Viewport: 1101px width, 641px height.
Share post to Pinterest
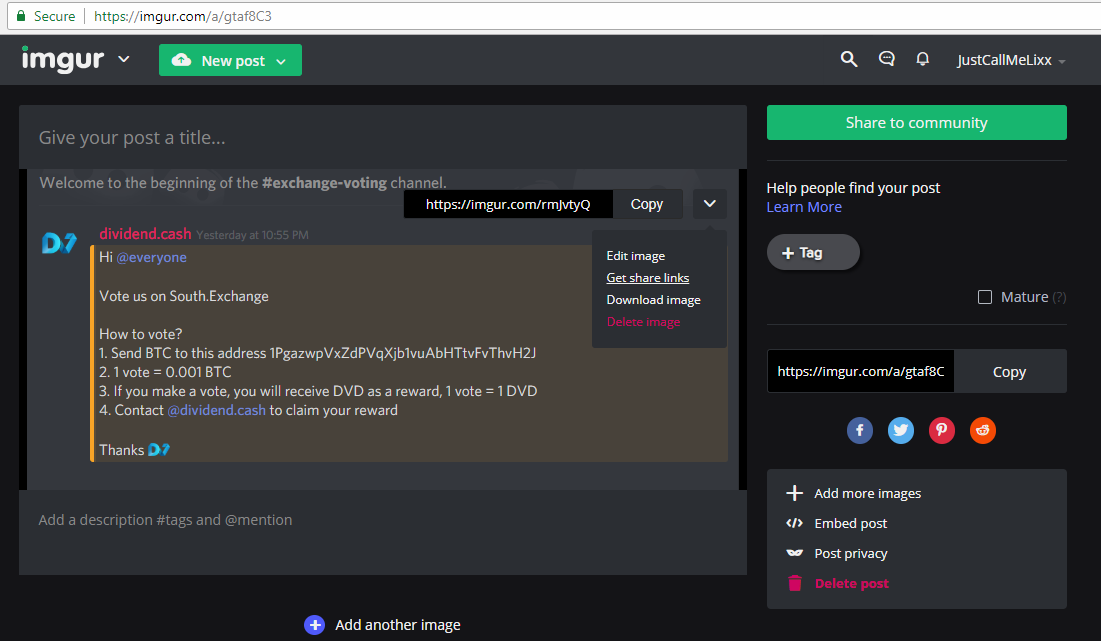(942, 430)
